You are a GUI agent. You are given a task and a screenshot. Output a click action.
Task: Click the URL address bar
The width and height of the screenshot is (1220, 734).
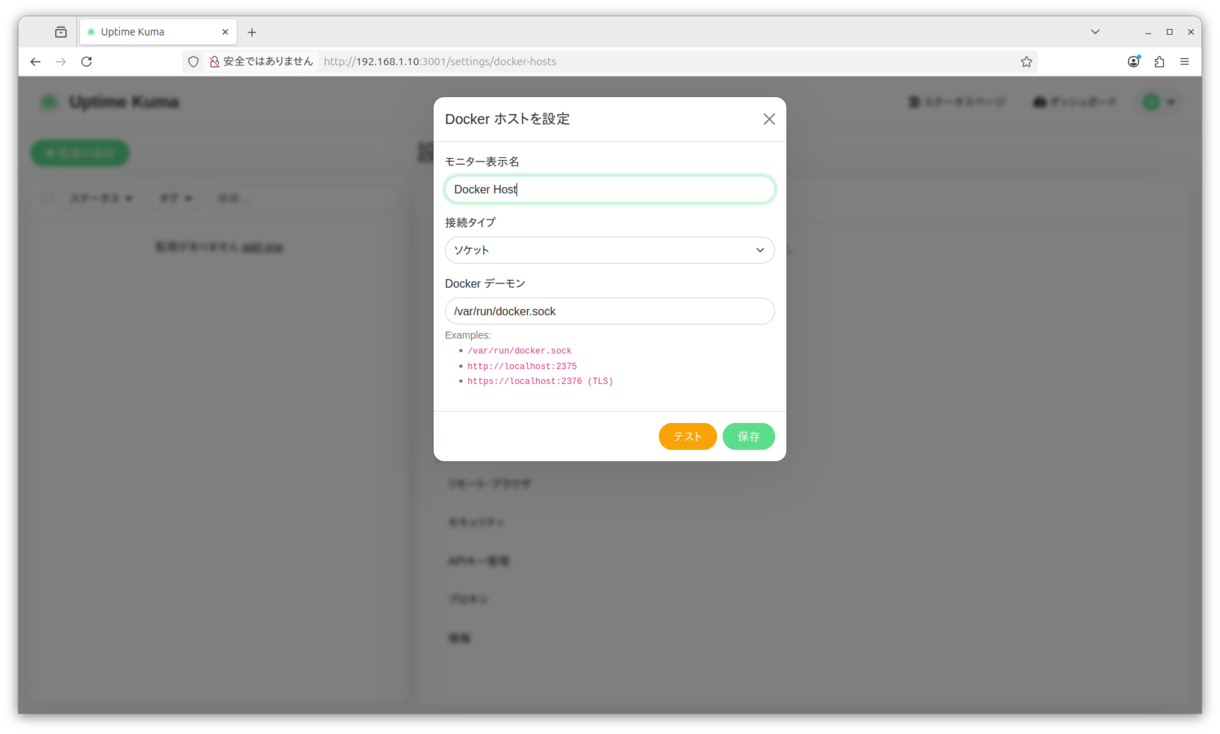(660, 62)
